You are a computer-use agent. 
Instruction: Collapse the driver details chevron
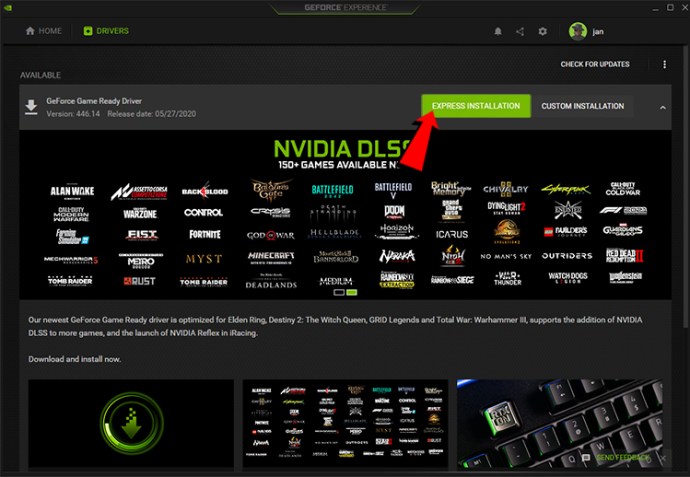[x=663, y=107]
